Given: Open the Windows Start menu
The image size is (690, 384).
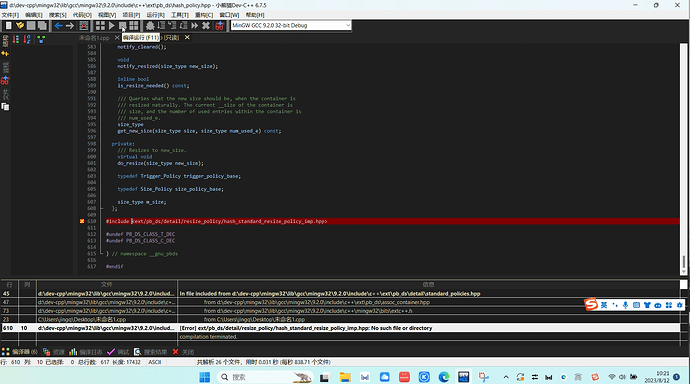Looking at the screenshot, I should 205,377.
